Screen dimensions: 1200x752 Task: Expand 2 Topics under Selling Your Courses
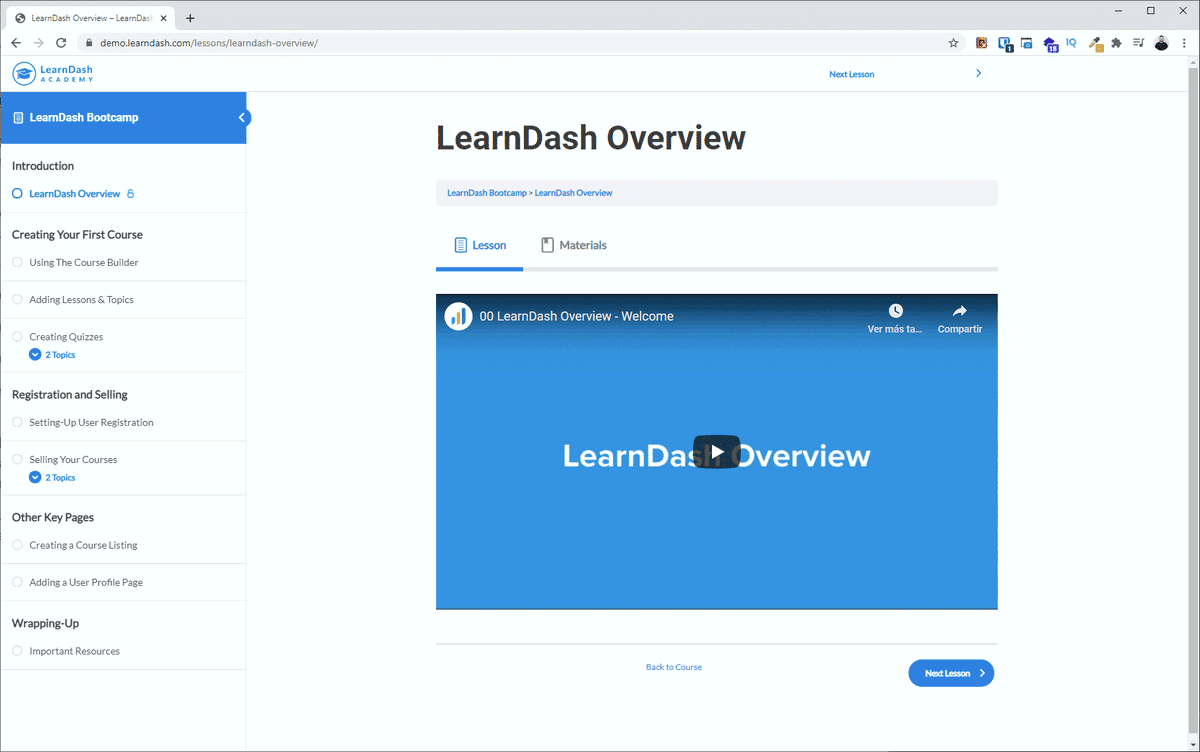(50, 477)
